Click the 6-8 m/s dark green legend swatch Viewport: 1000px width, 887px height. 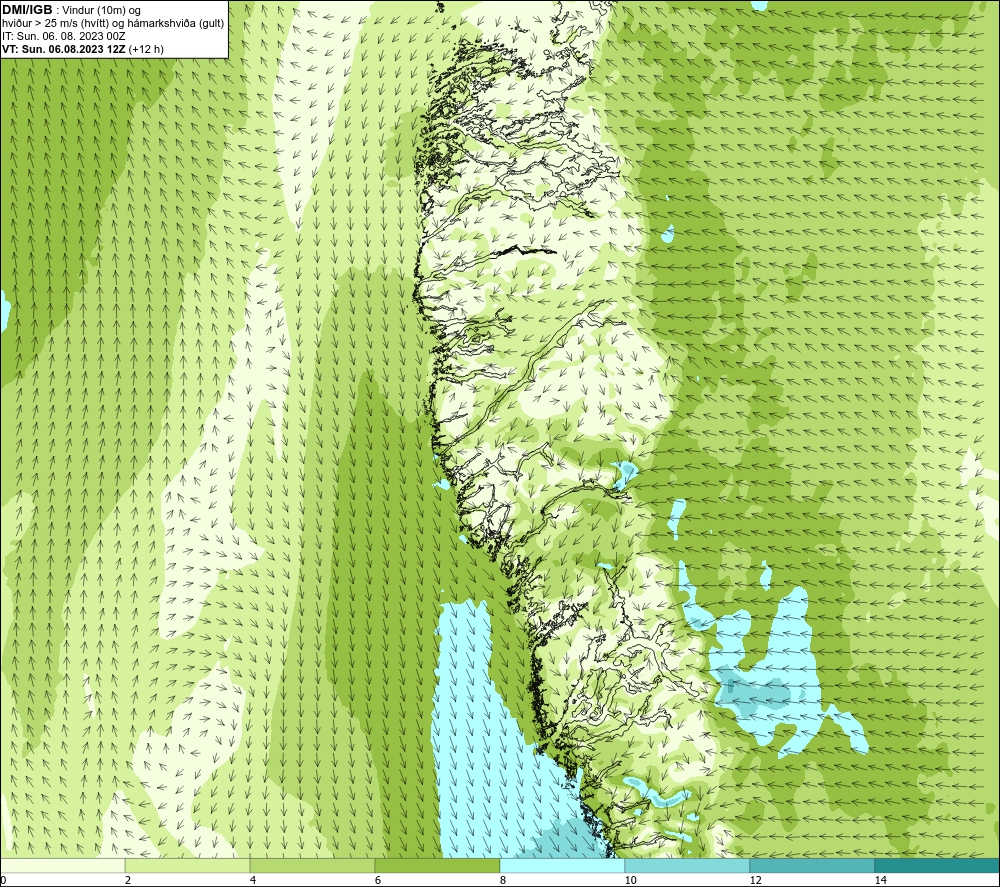pos(438,865)
